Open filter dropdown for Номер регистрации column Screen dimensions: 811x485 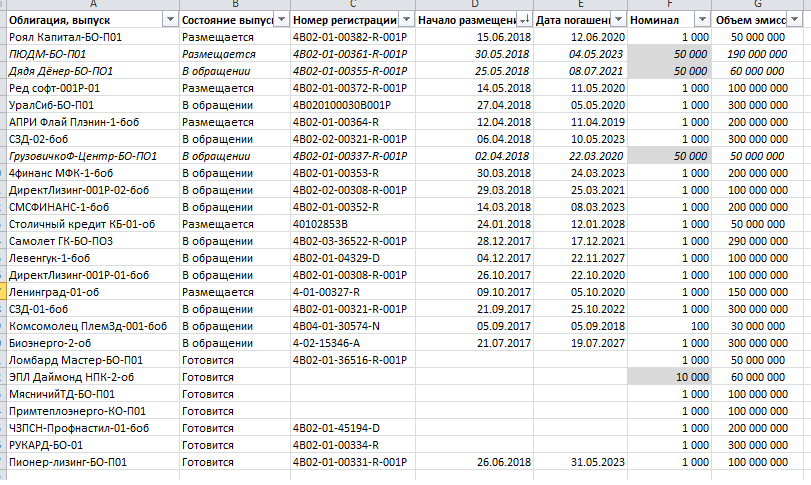coord(406,20)
